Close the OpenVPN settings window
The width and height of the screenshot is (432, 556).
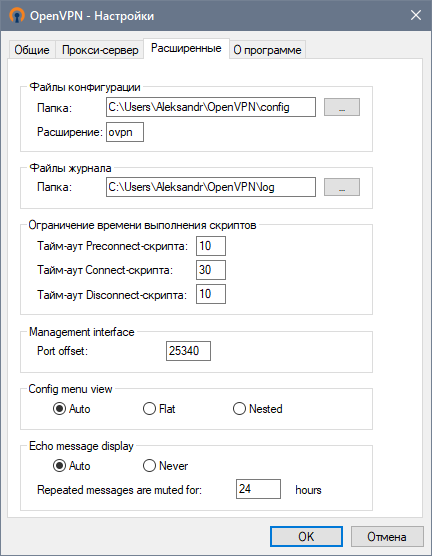416,15
